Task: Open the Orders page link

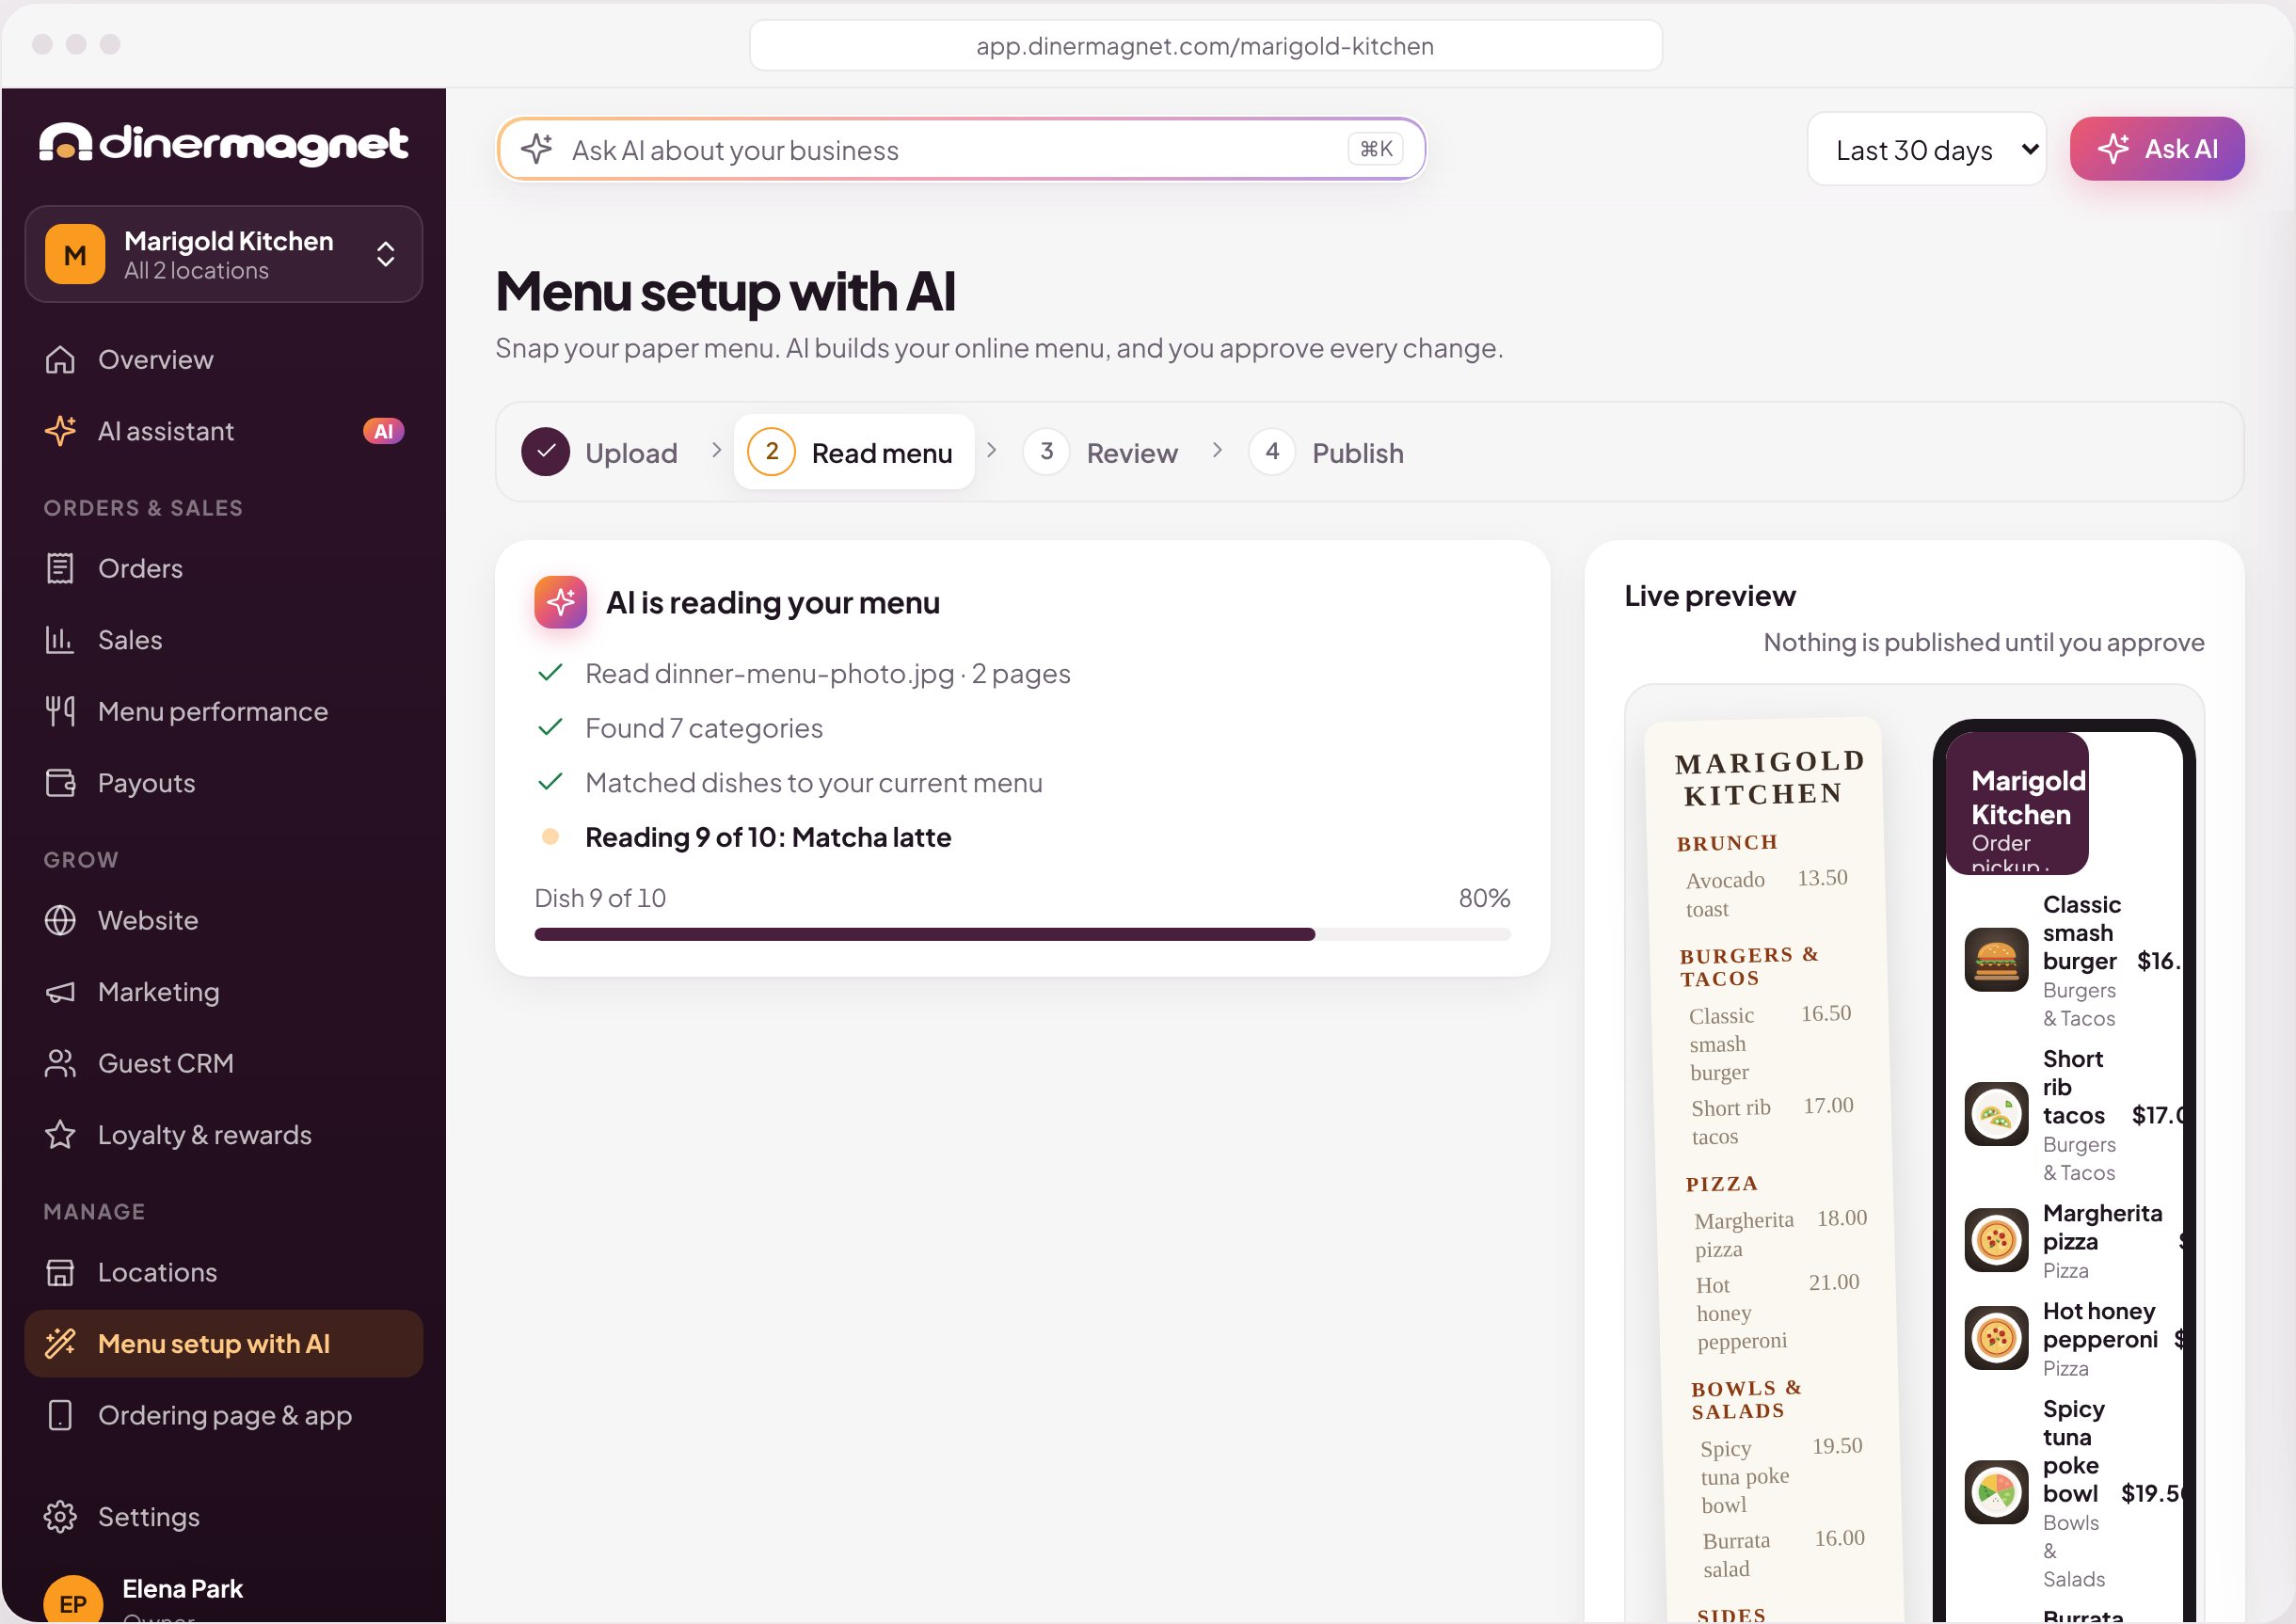Action: (x=223, y=568)
